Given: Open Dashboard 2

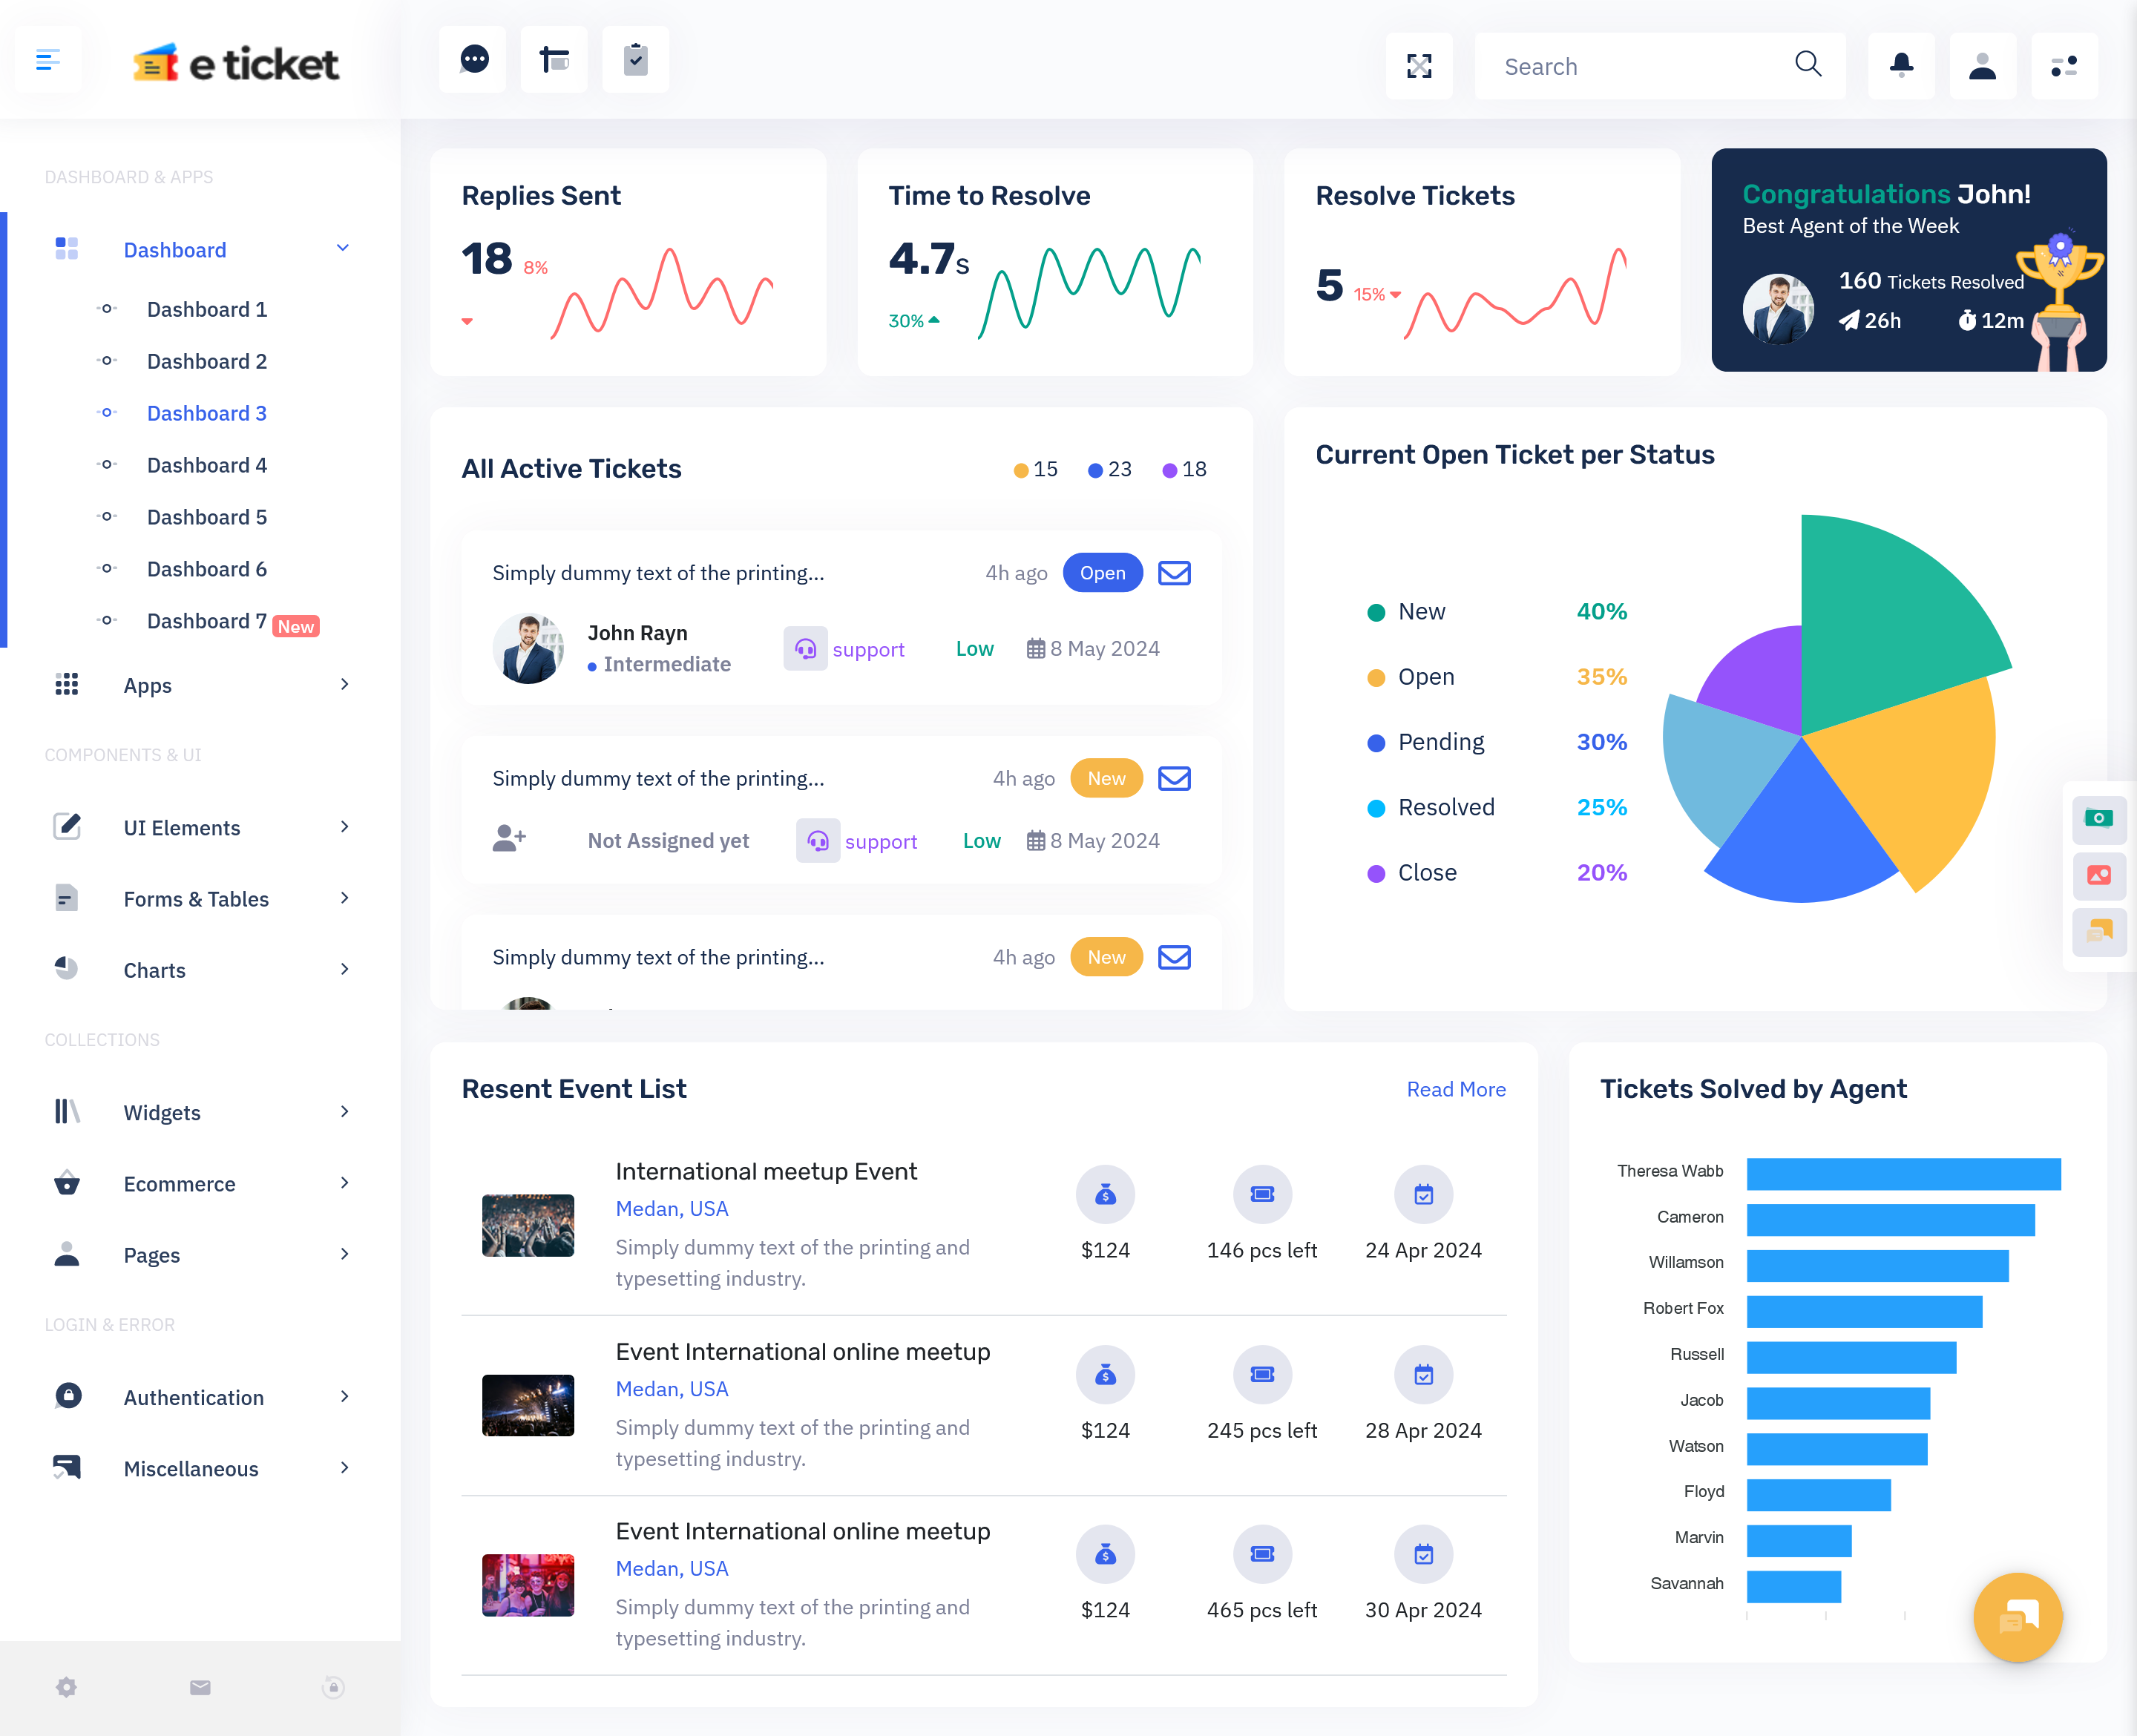Looking at the screenshot, I should click(207, 361).
